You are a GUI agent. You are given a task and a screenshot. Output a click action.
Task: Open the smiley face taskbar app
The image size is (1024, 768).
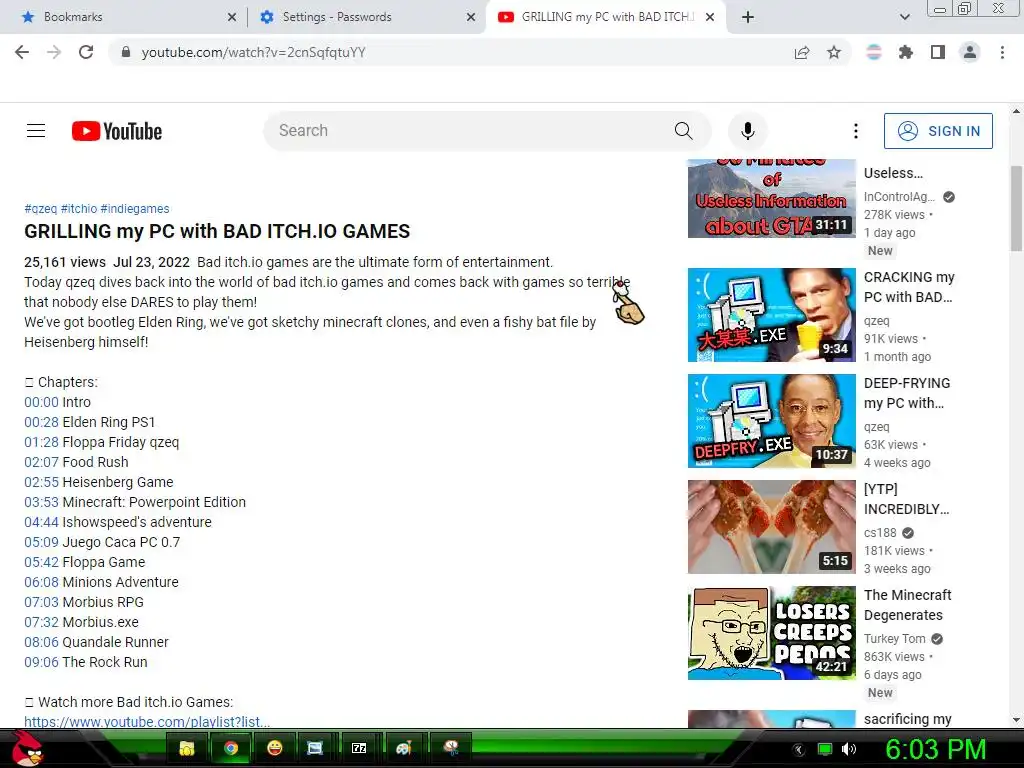tap(275, 748)
